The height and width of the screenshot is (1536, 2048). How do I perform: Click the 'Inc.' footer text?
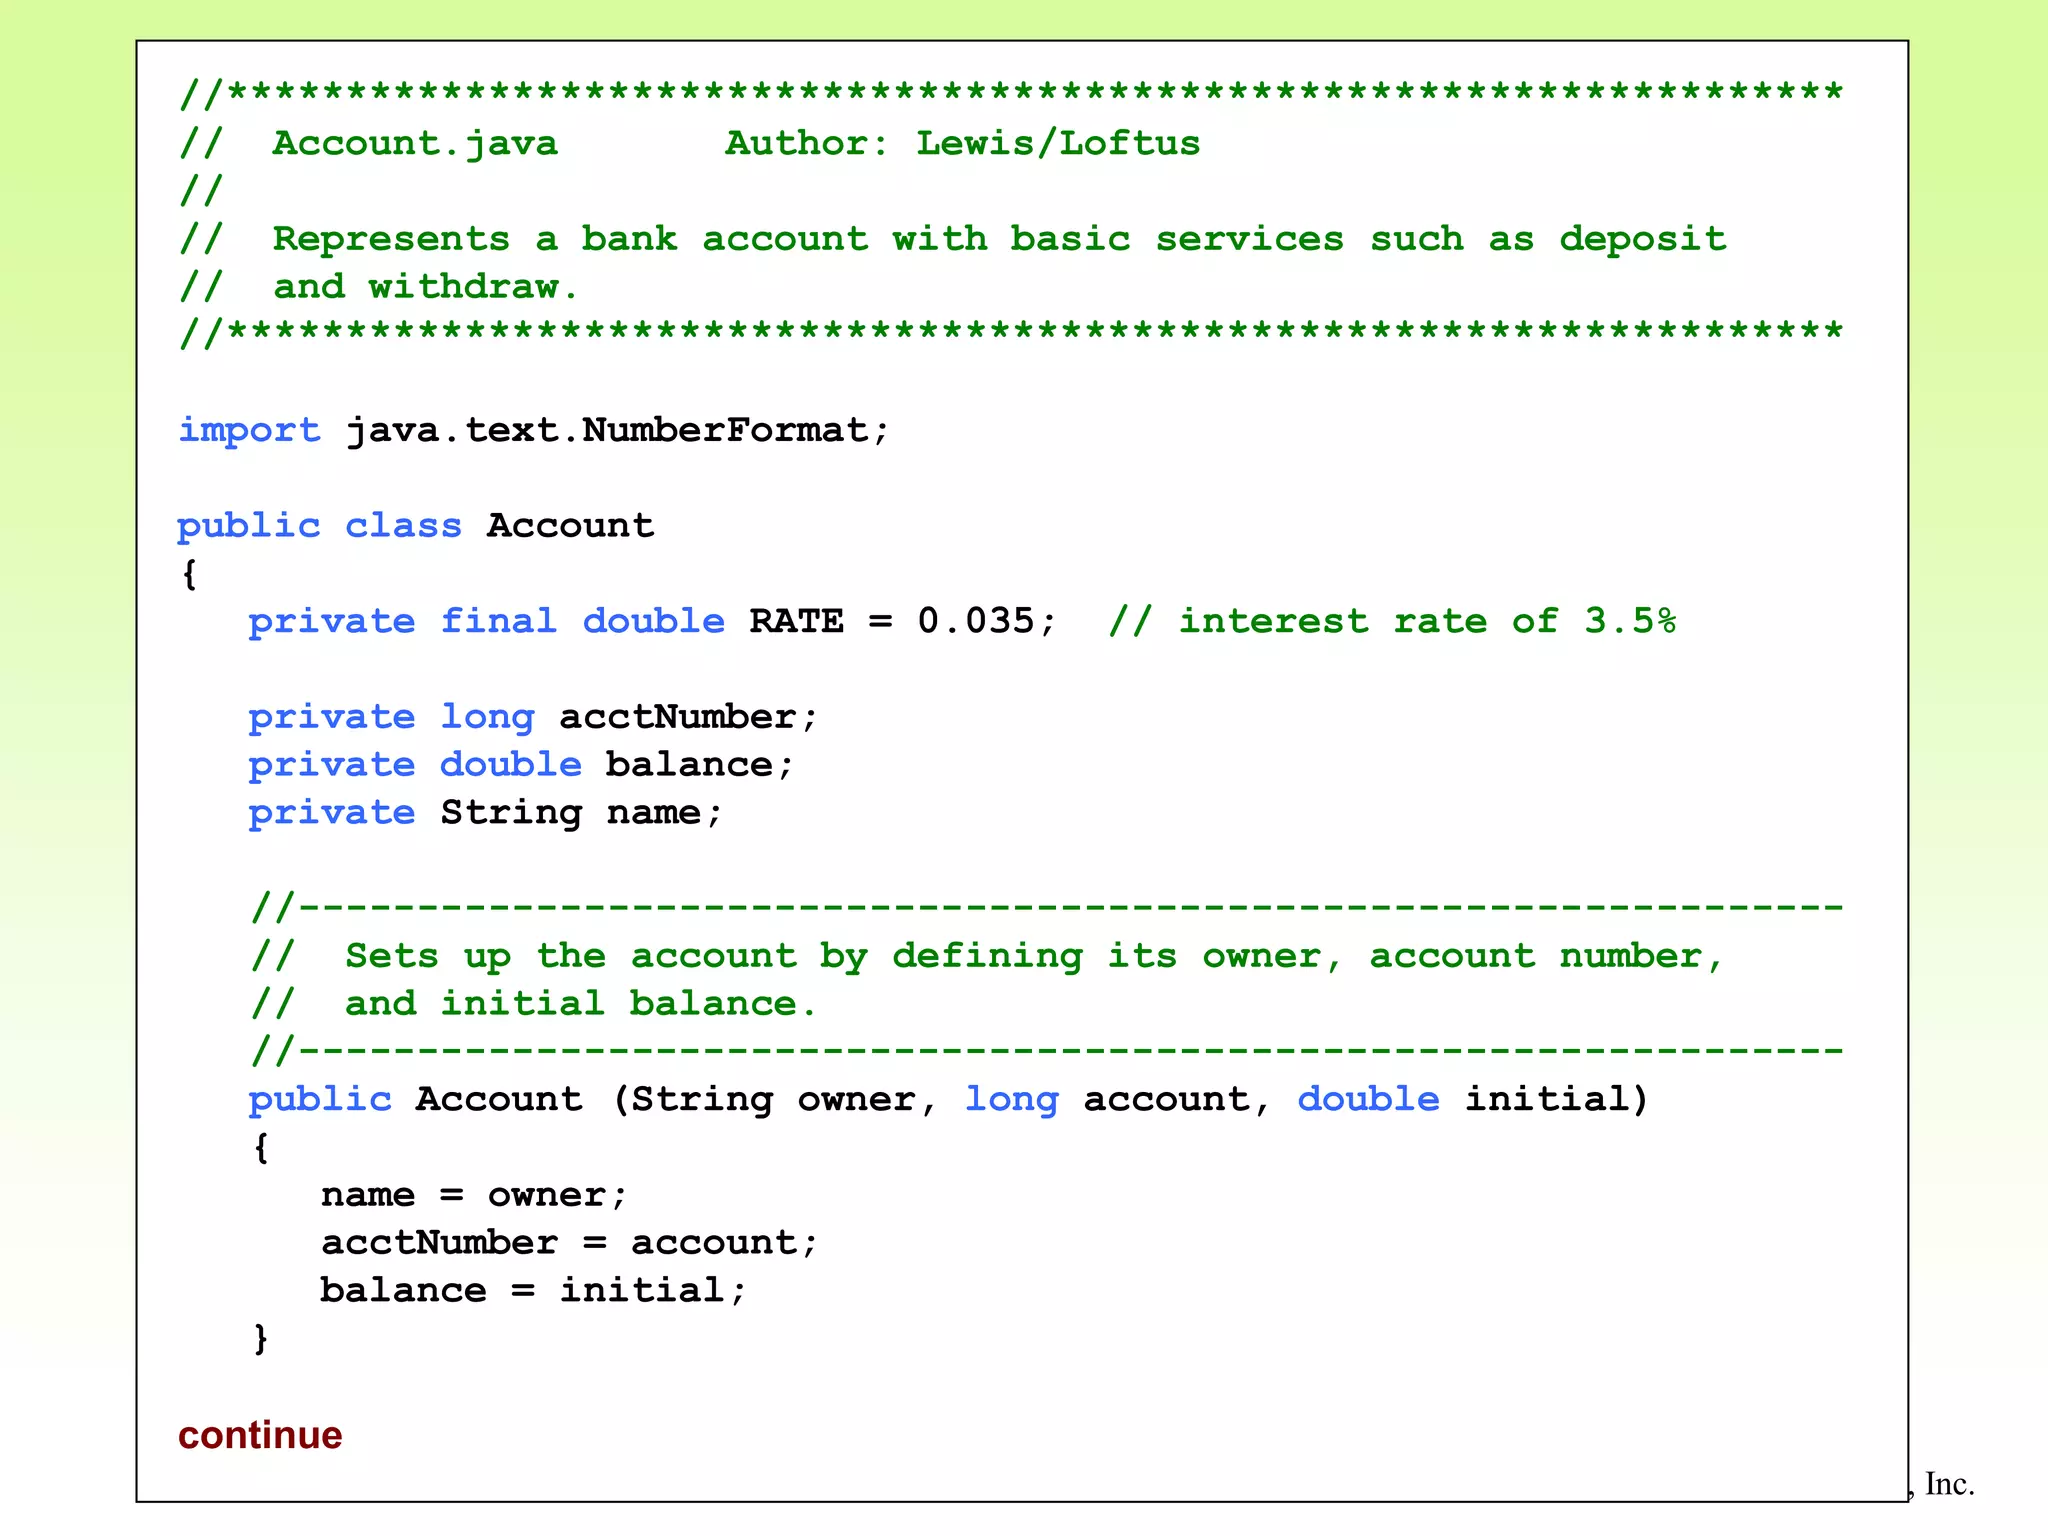(1949, 1484)
